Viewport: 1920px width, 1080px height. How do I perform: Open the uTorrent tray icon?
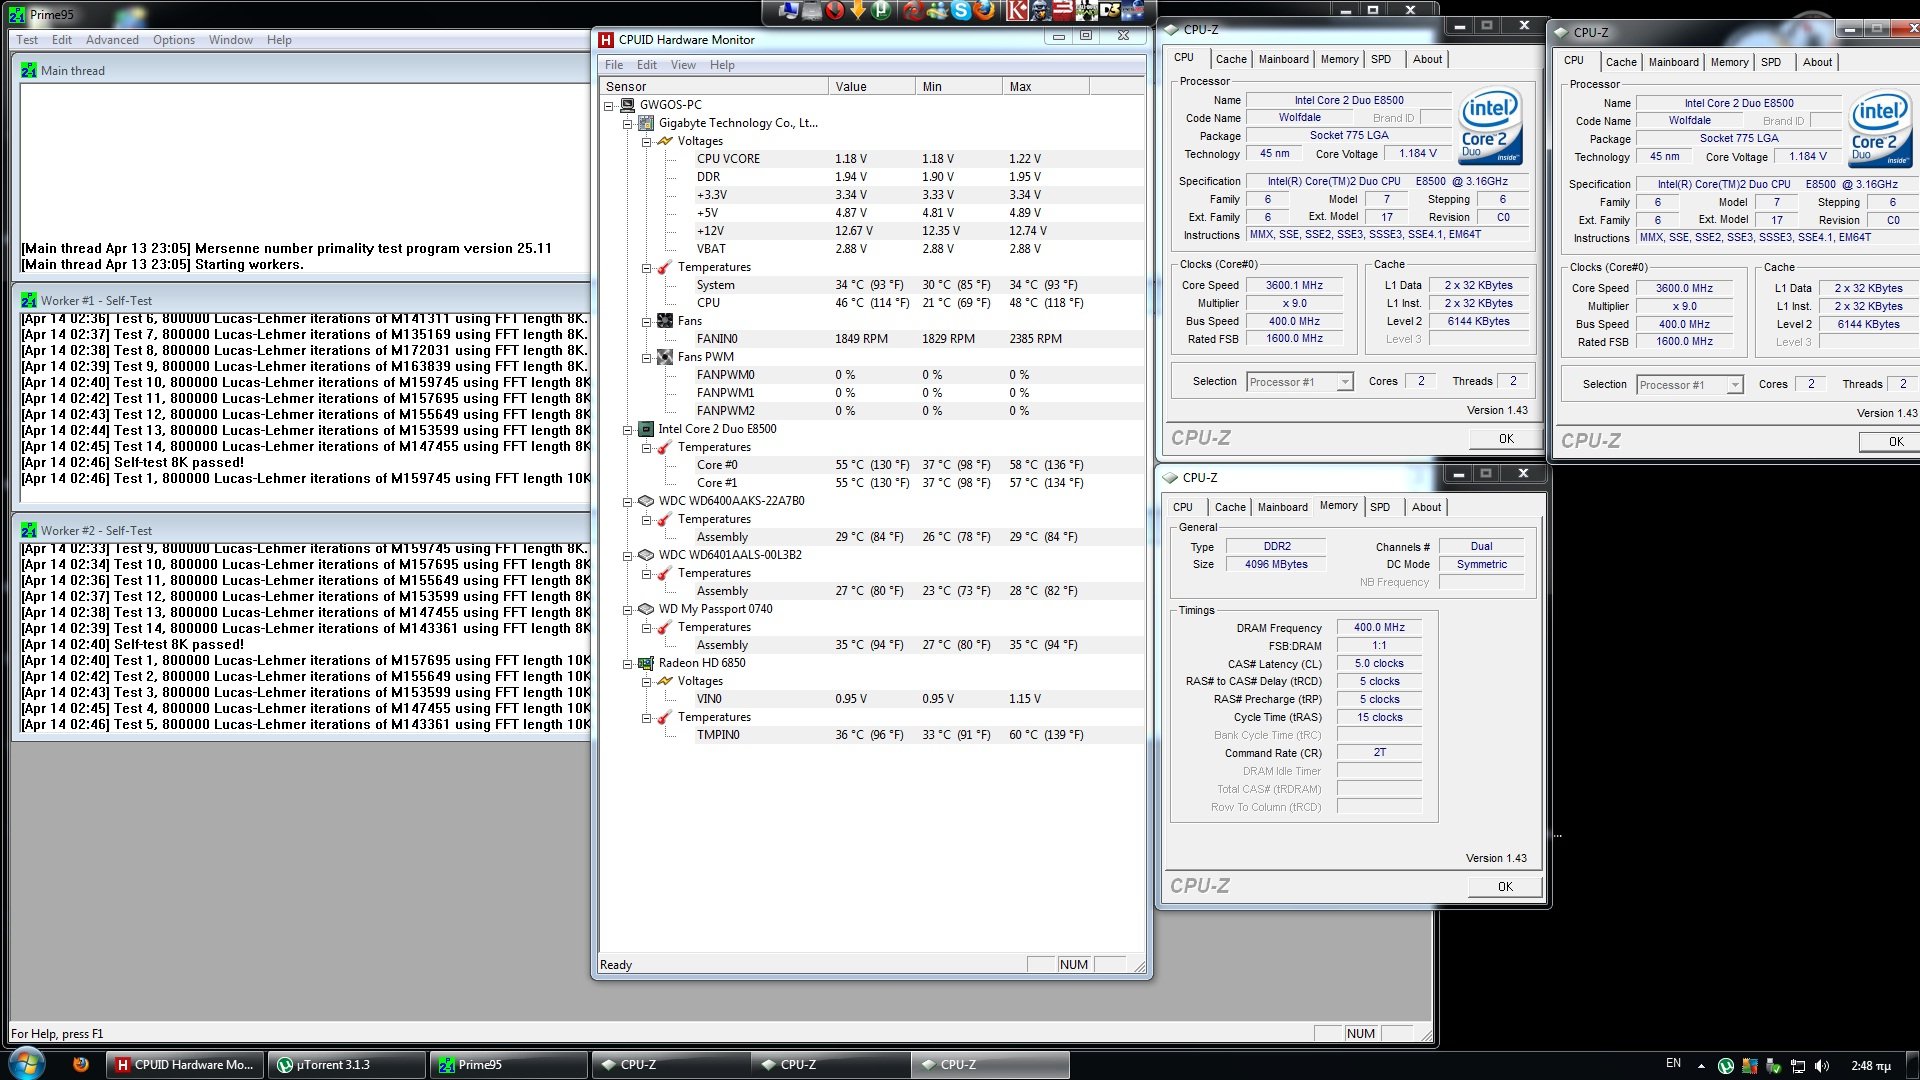(x=1726, y=1066)
